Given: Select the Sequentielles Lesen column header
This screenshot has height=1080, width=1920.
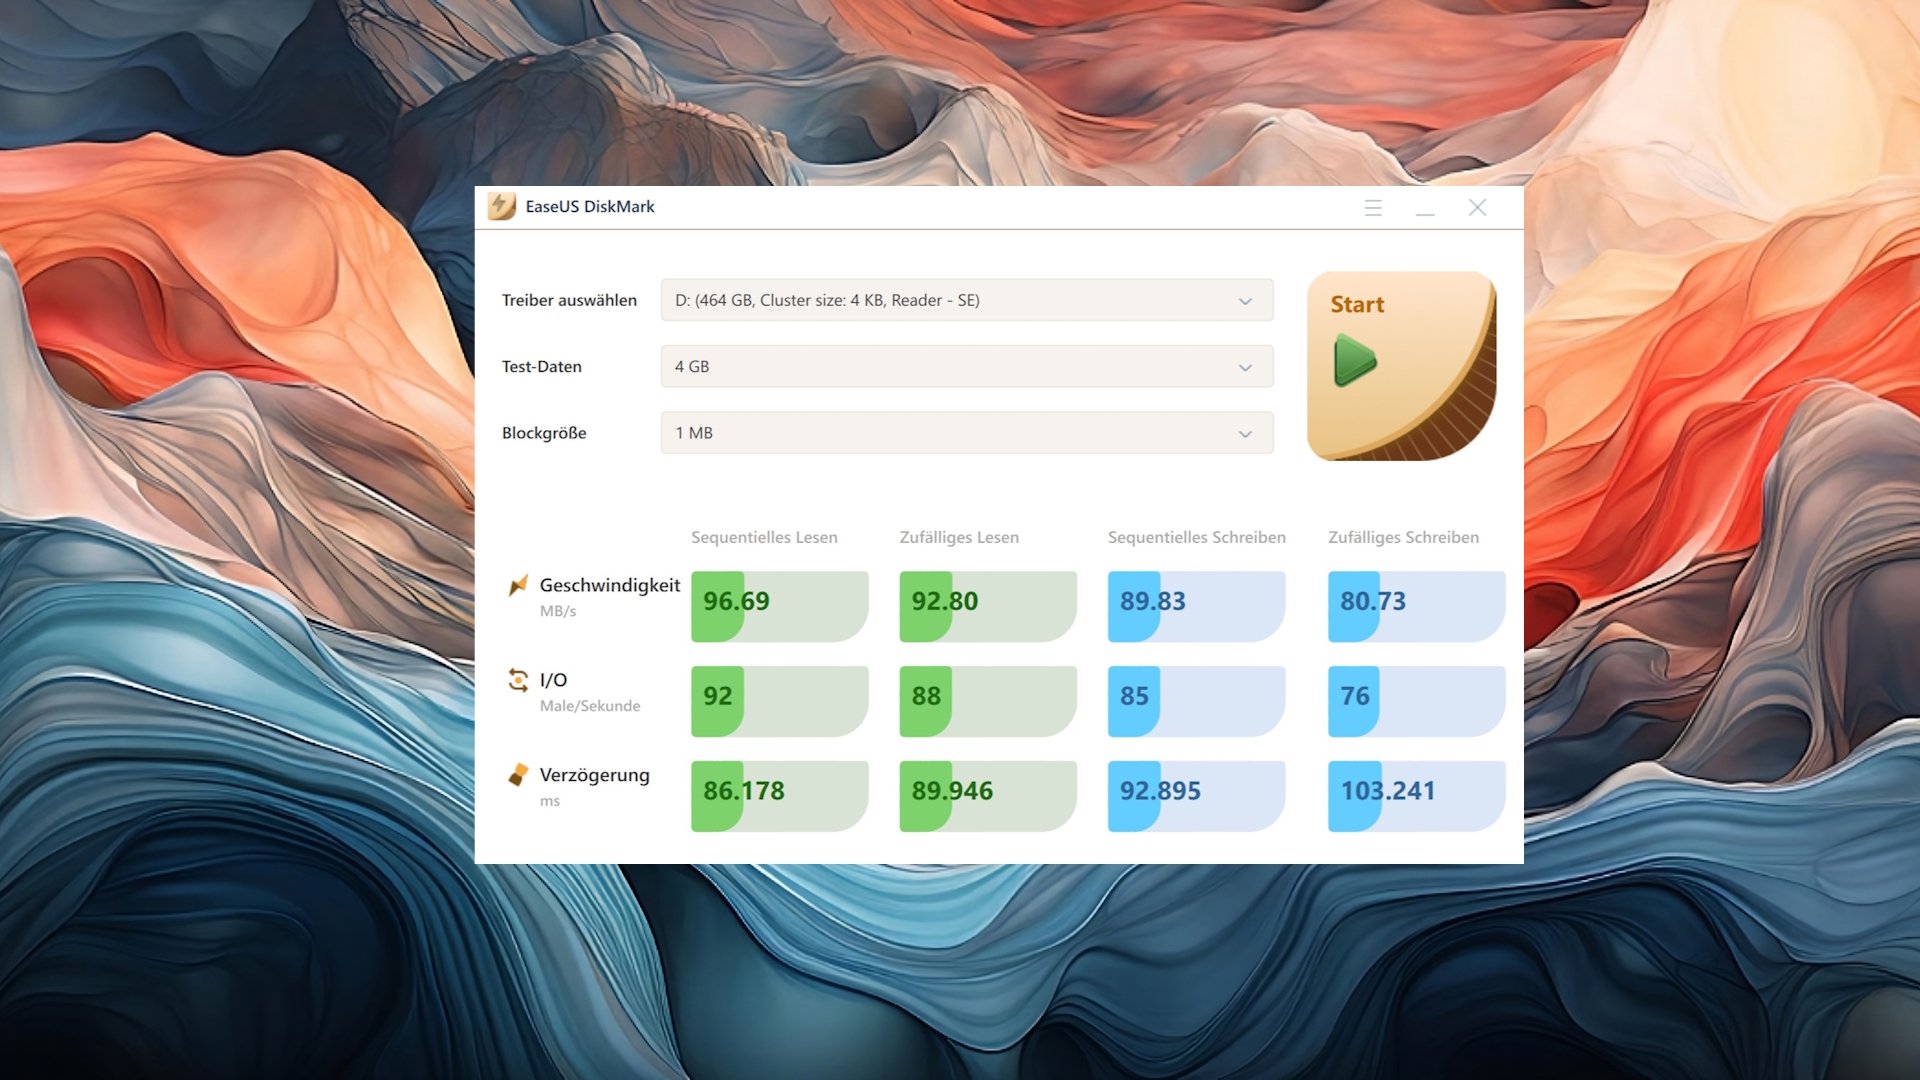Looking at the screenshot, I should (x=764, y=538).
